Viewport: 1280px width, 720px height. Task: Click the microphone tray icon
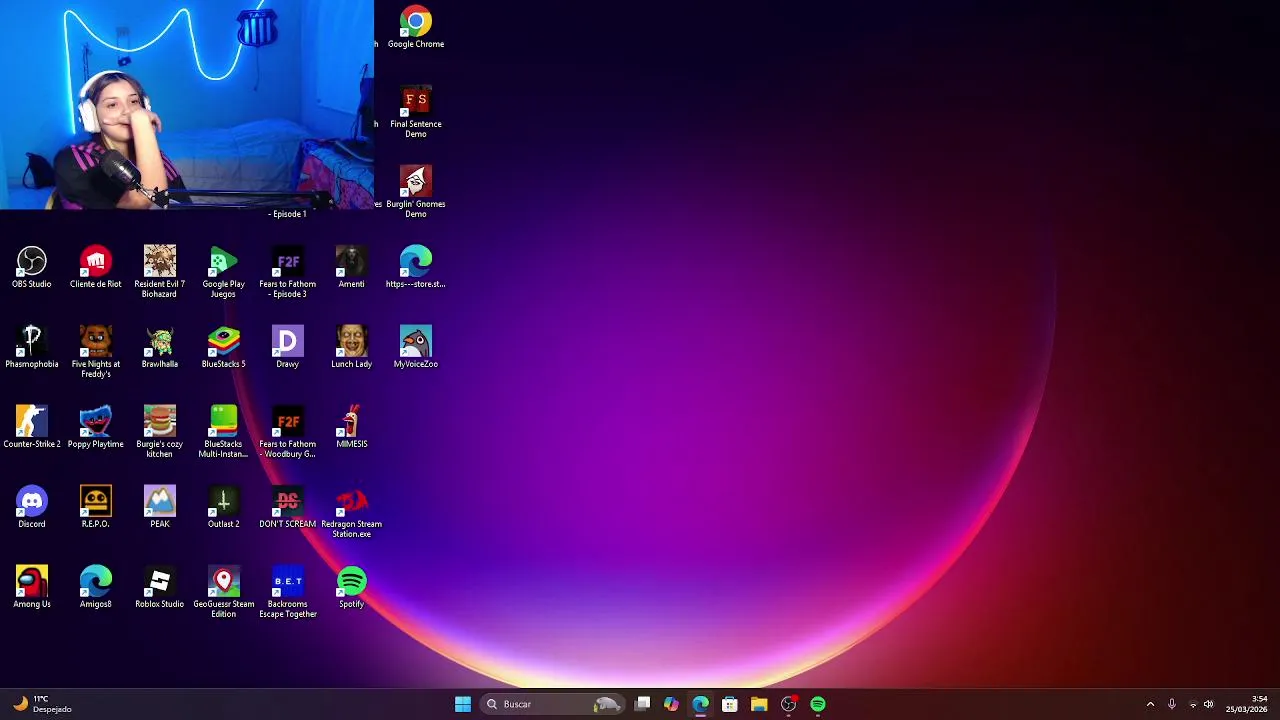(1172, 704)
